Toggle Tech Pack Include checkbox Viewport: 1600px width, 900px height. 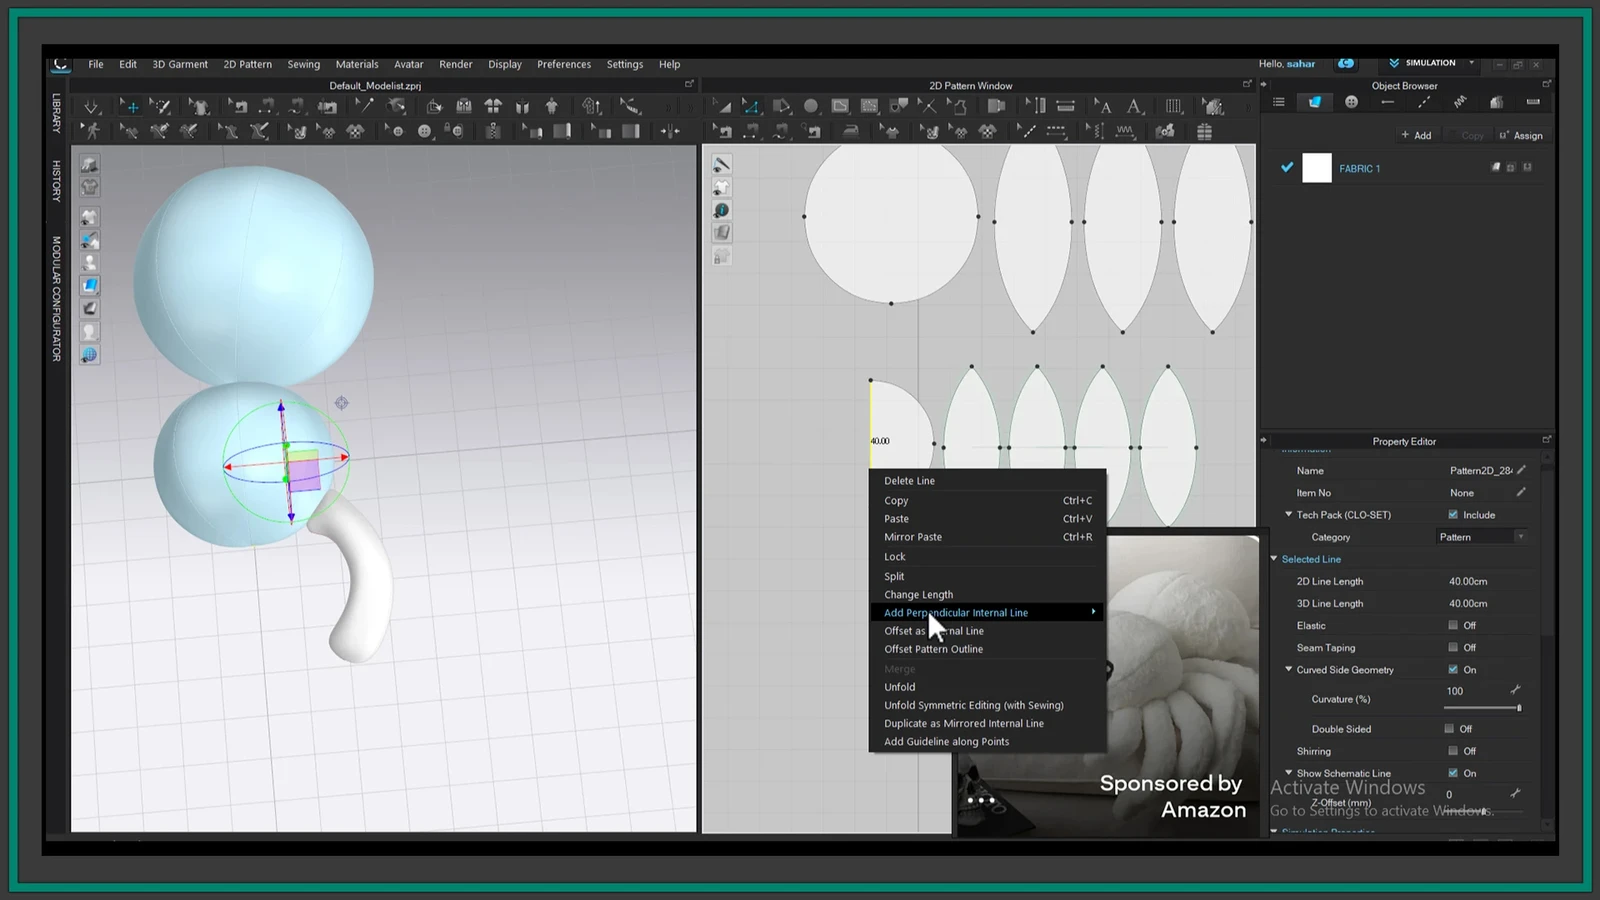click(x=1453, y=515)
